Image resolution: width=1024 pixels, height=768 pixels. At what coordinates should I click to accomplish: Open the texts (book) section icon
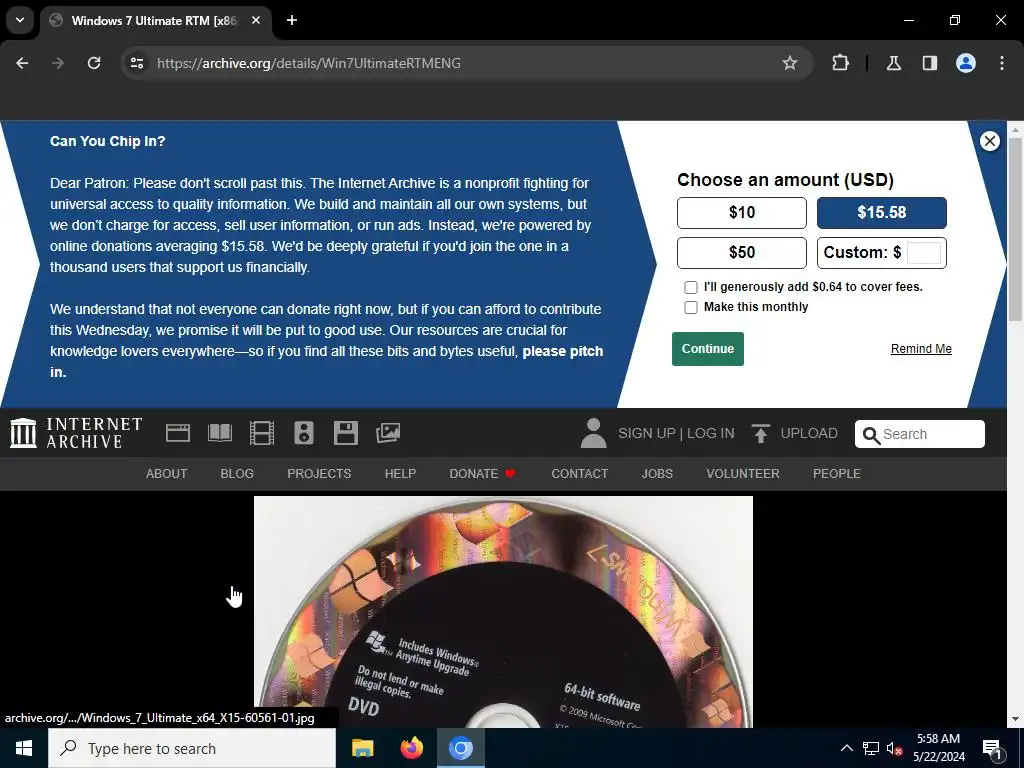[x=219, y=433]
